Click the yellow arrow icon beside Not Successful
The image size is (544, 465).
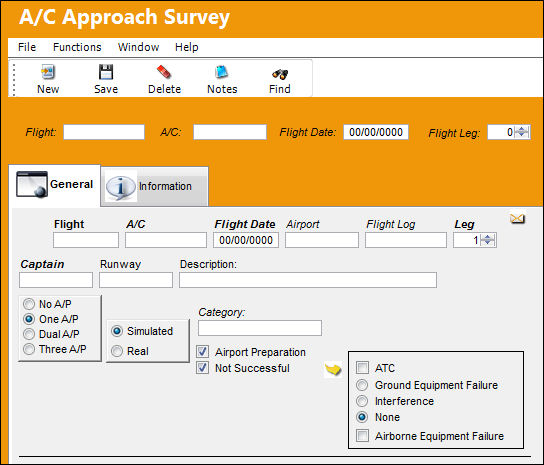[333, 369]
